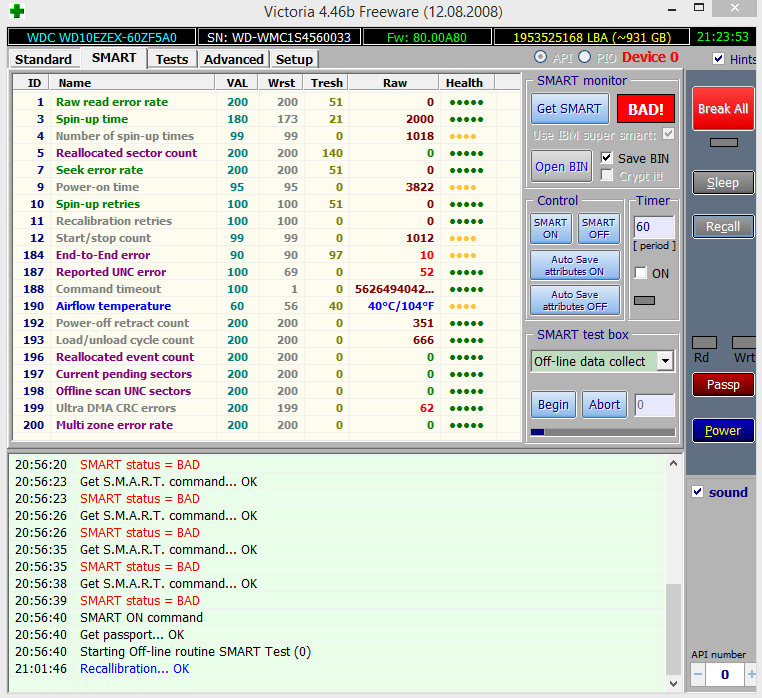Click the Recallibration... OK log entry
Viewport: 762px width, 698px height.
[x=135, y=669]
